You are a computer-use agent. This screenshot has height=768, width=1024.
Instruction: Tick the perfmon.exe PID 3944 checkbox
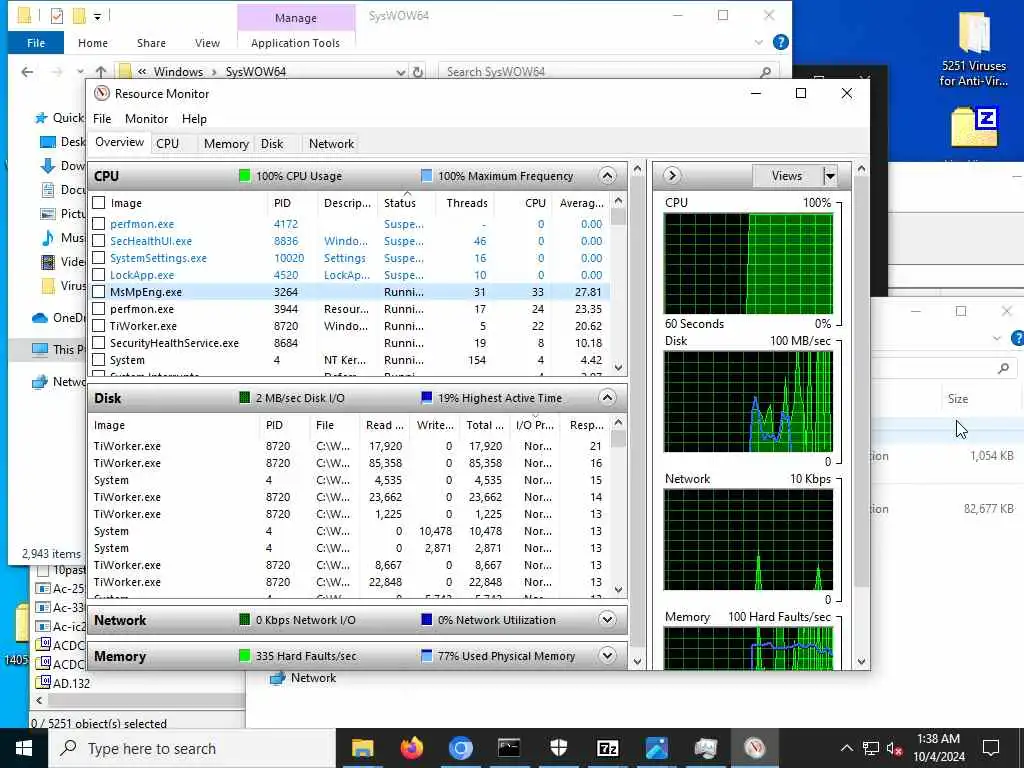pyautogui.click(x=99, y=309)
